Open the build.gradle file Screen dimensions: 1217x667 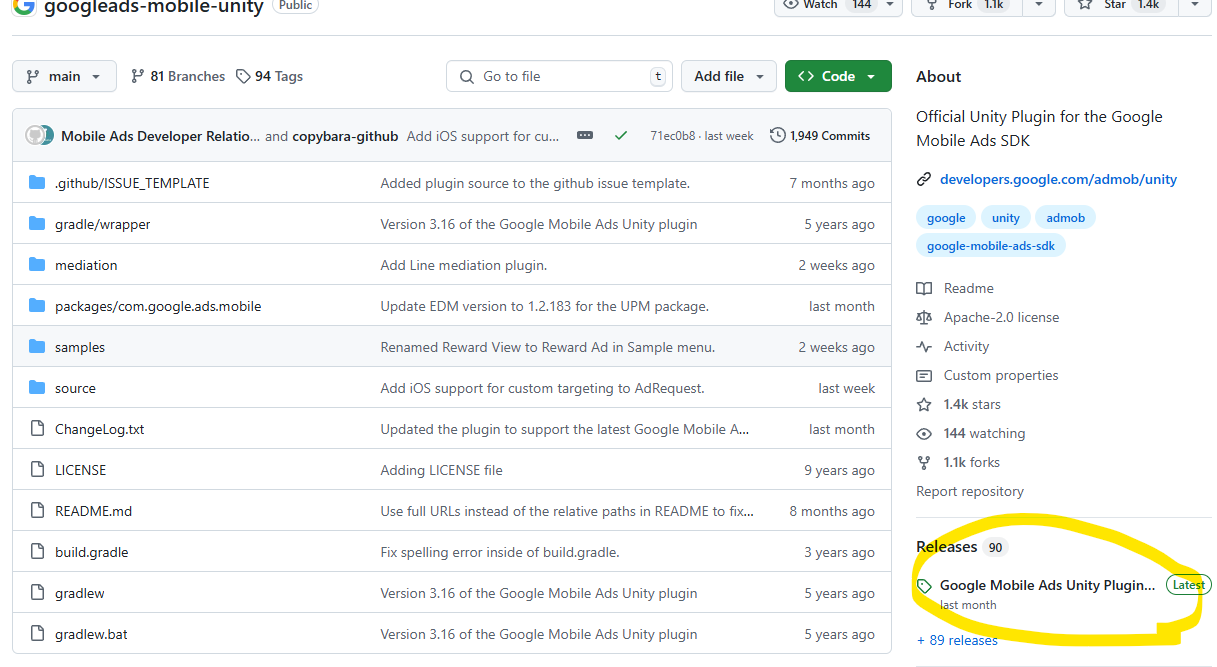point(92,552)
